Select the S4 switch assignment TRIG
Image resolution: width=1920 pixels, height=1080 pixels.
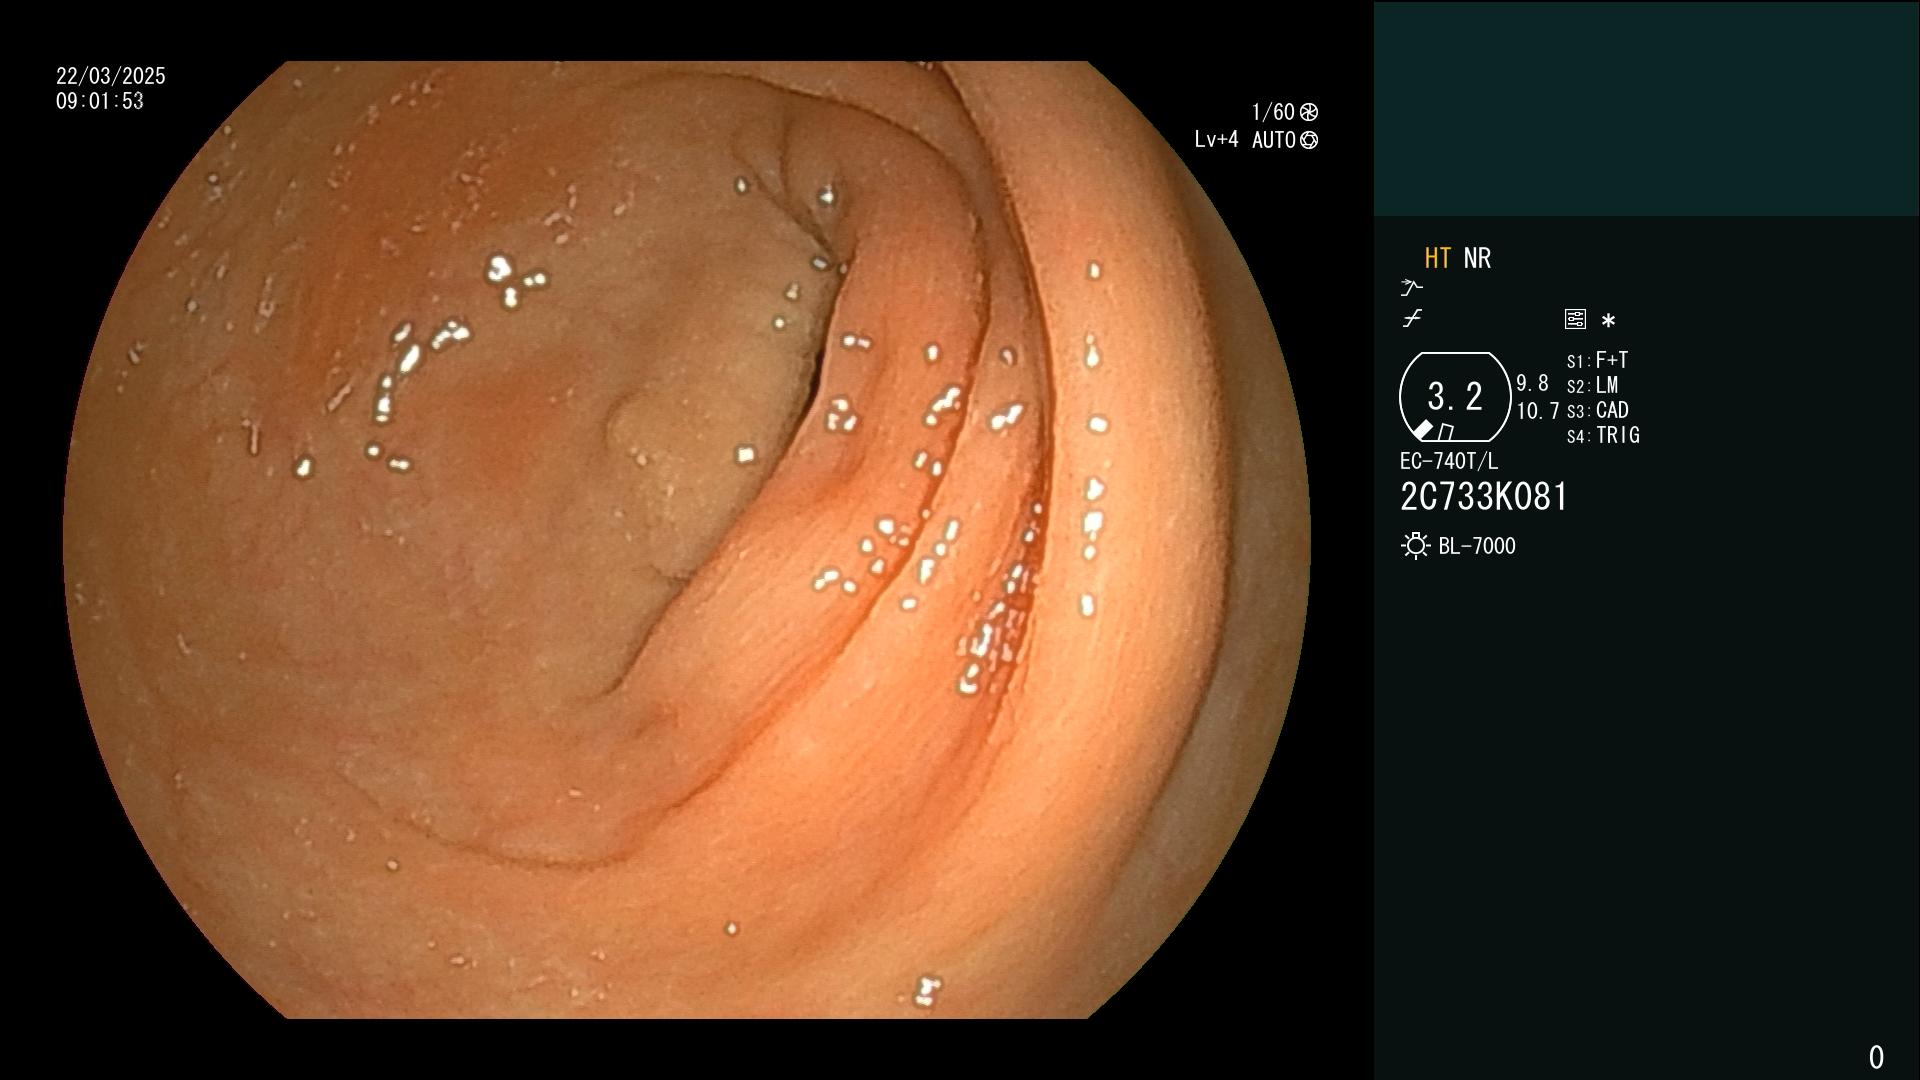click(1603, 435)
